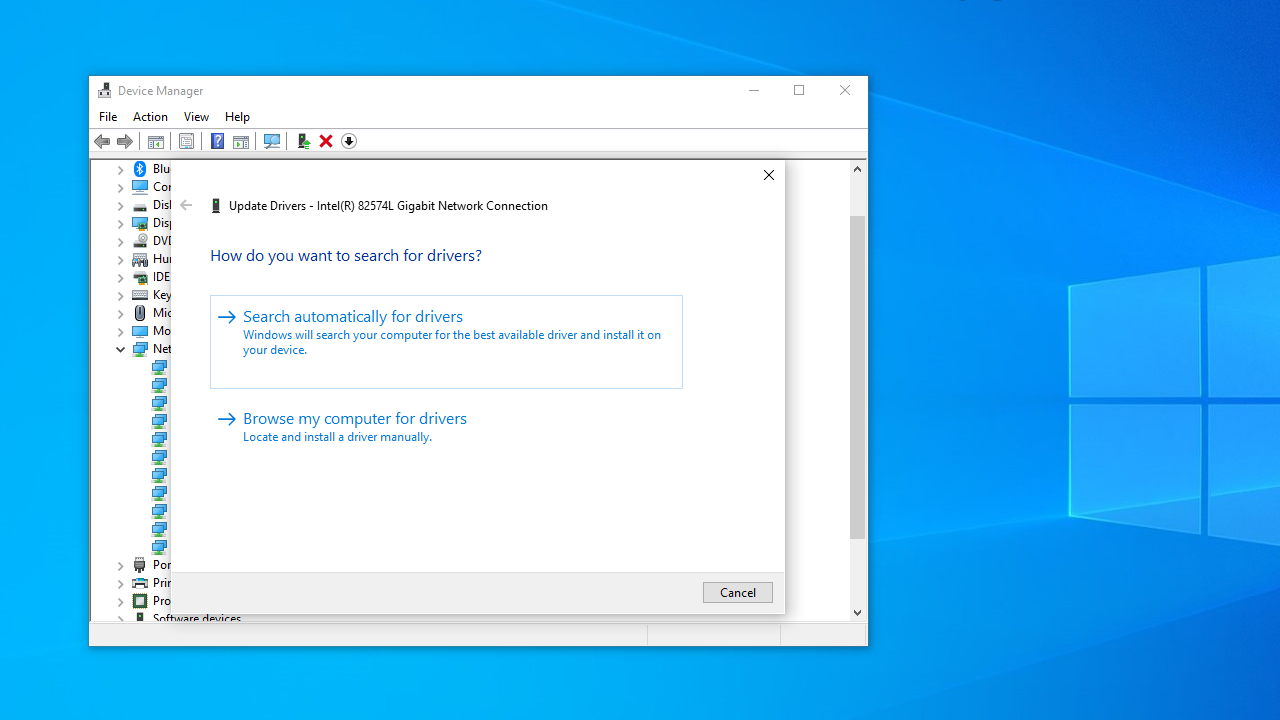Click the Disable device down-arrow icon
Viewport: 1280px width, 720px height.
(349, 141)
